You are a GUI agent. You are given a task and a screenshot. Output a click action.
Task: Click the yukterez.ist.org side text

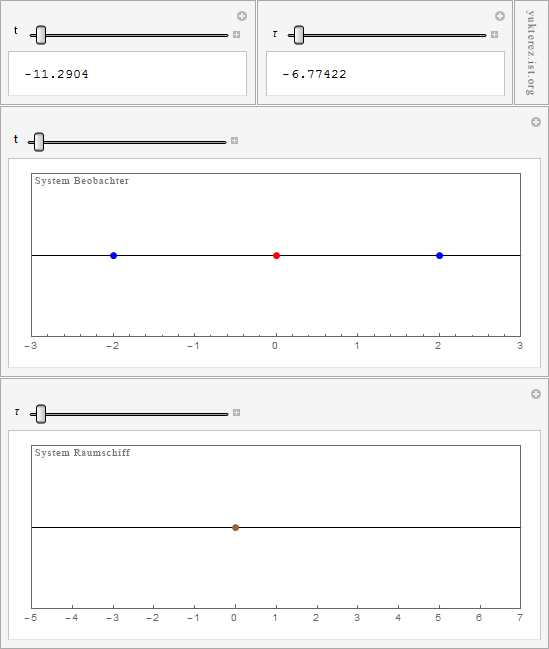click(531, 53)
